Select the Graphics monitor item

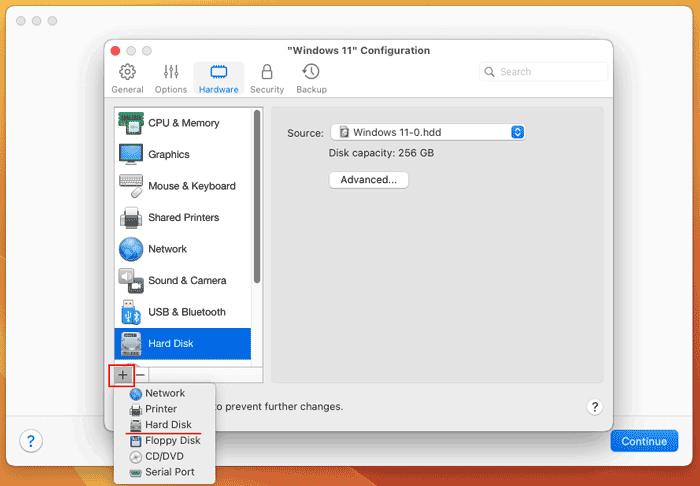coord(183,154)
